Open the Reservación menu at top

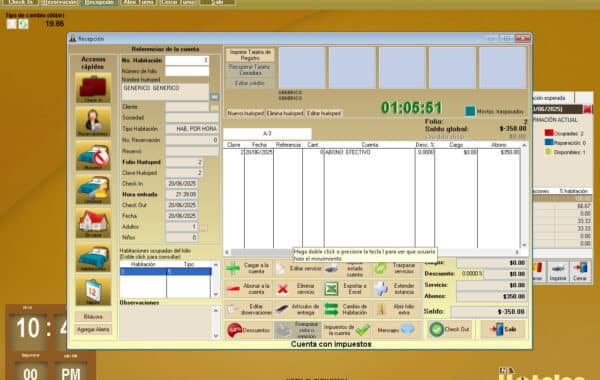(59, 2)
